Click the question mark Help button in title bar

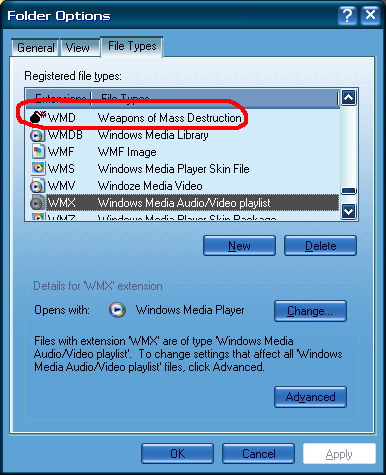click(347, 16)
